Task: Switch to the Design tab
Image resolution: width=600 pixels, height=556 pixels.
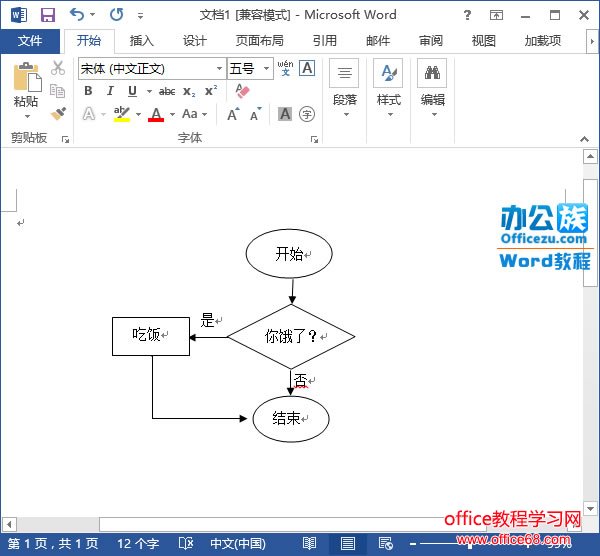Action: [x=194, y=41]
